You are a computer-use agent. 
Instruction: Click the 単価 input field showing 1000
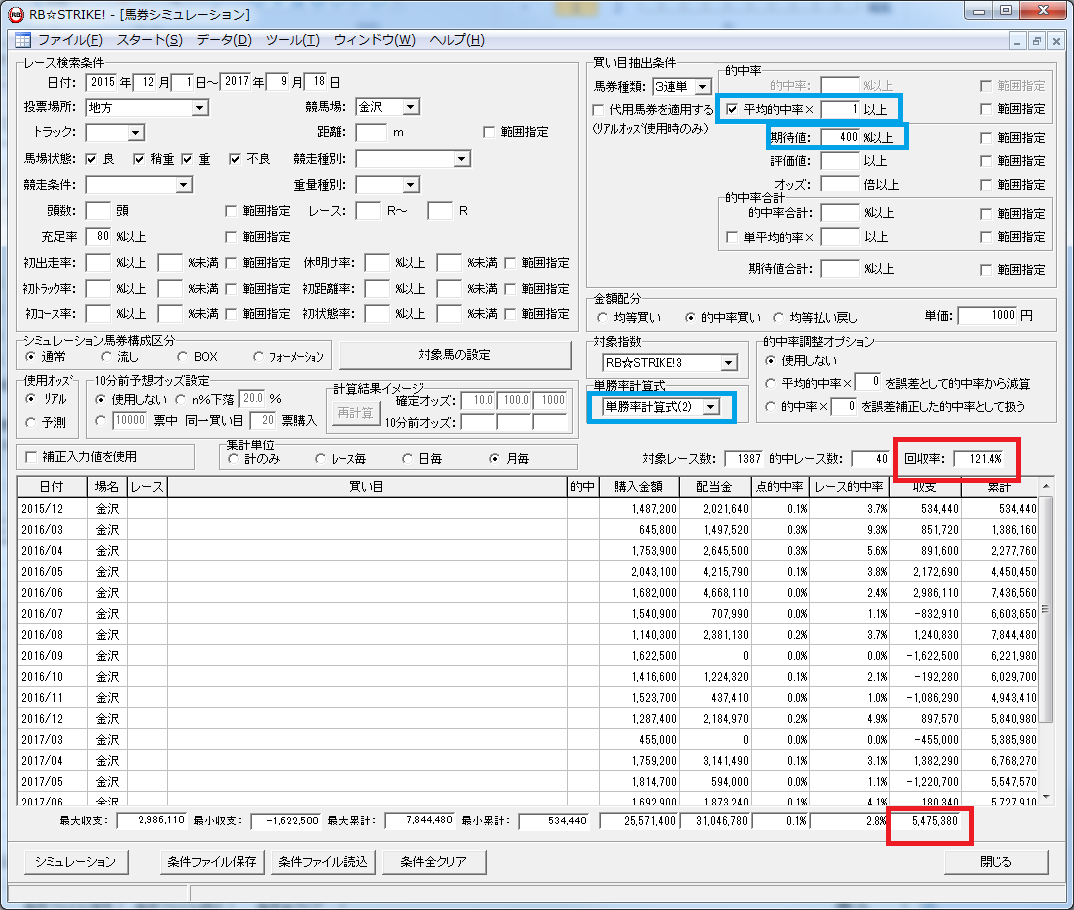point(988,316)
